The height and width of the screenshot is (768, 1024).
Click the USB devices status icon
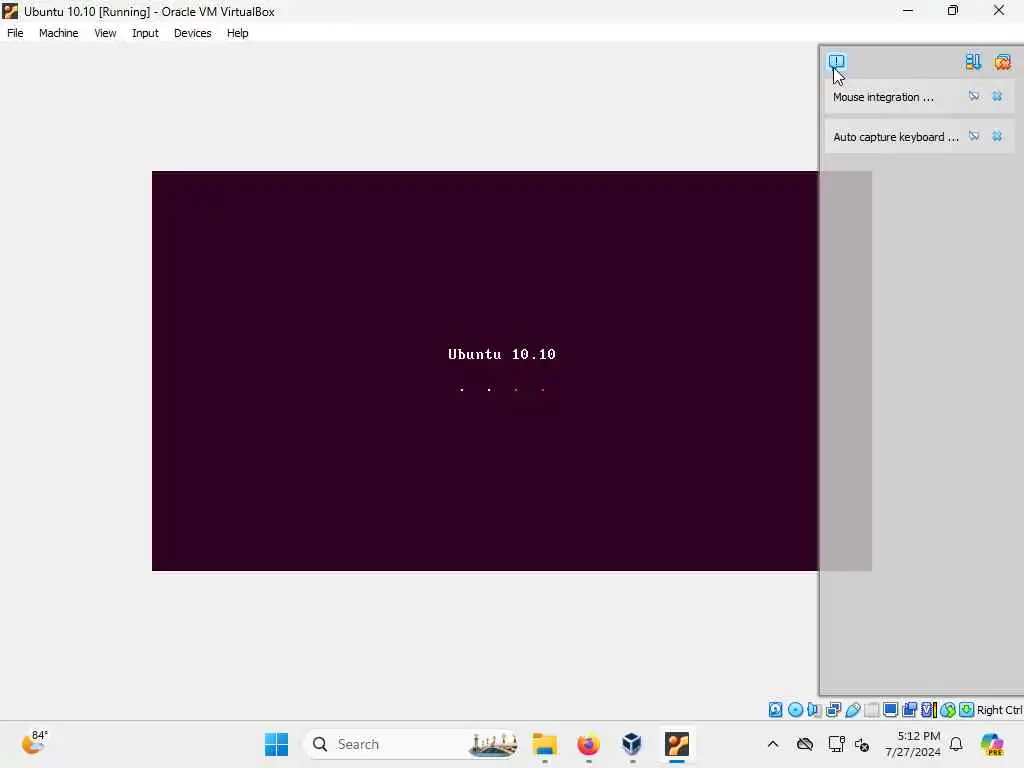852,710
